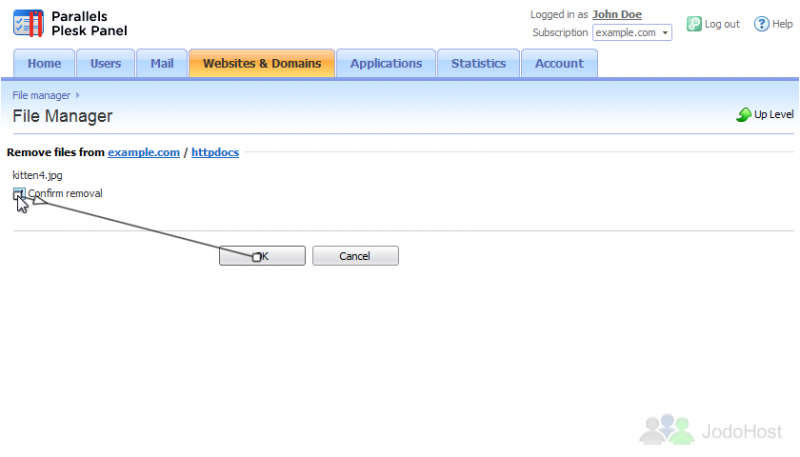Open the Subscription example.com dropdown
Viewport: 800px width, 457px height.
point(632,33)
